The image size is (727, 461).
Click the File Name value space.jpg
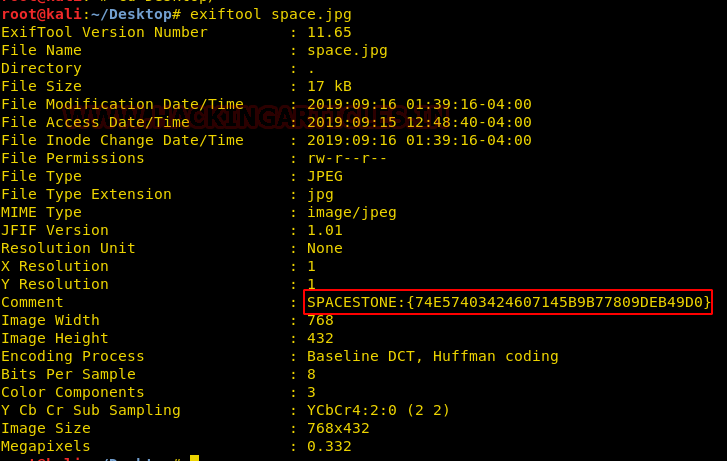pyautogui.click(x=347, y=51)
